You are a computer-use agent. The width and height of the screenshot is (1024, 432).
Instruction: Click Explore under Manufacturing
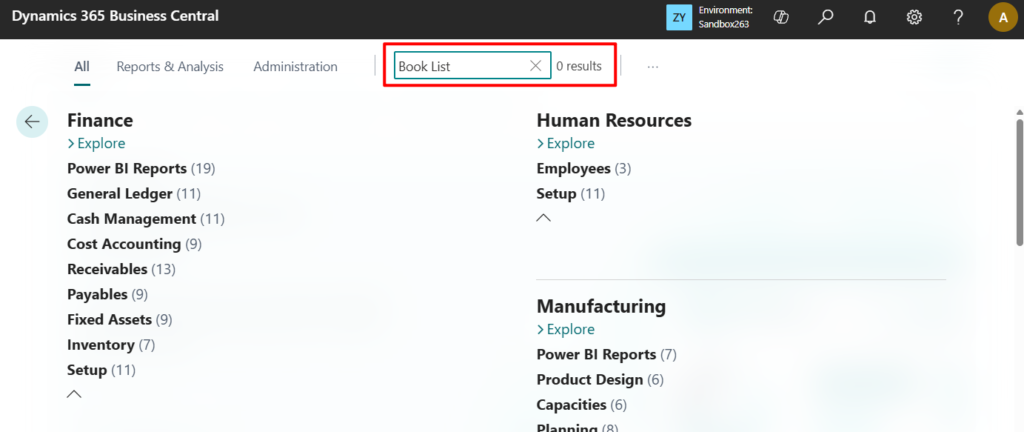566,329
